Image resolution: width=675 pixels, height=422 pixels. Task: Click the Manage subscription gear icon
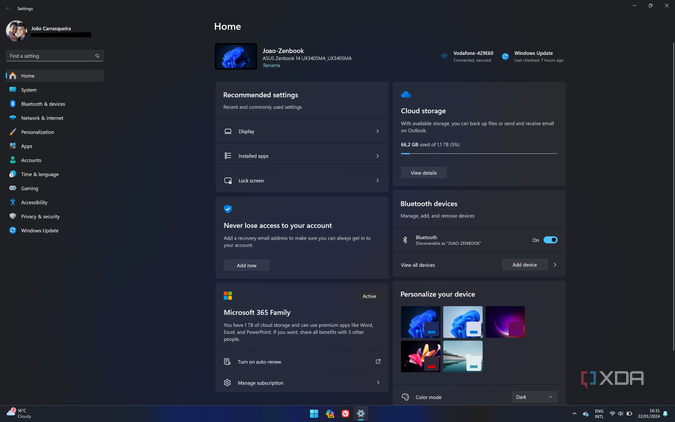(227, 382)
